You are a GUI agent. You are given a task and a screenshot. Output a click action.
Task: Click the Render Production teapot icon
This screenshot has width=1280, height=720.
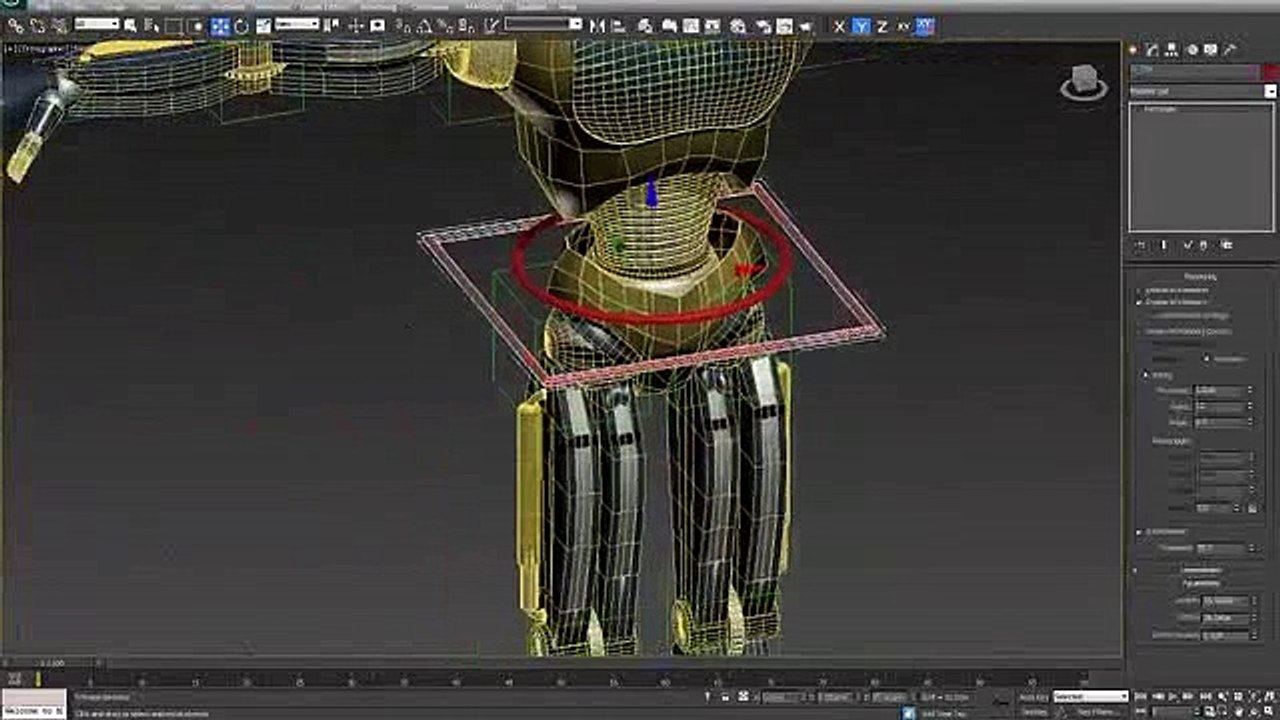pyautogui.click(x=806, y=26)
